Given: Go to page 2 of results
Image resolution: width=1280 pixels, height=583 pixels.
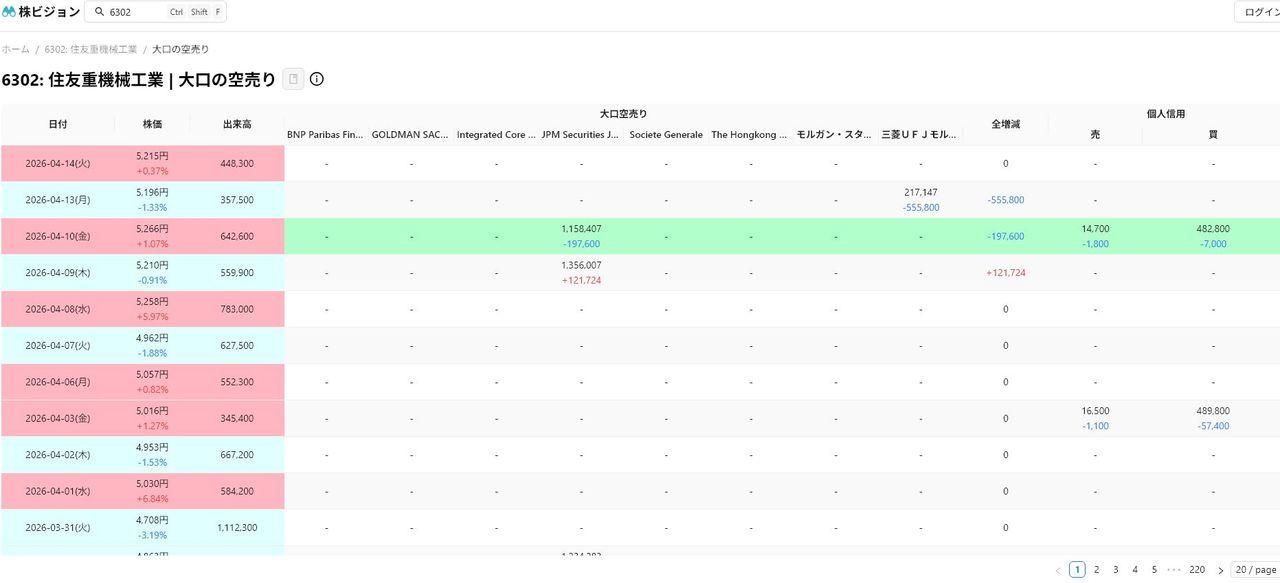Looking at the screenshot, I should [x=1096, y=570].
